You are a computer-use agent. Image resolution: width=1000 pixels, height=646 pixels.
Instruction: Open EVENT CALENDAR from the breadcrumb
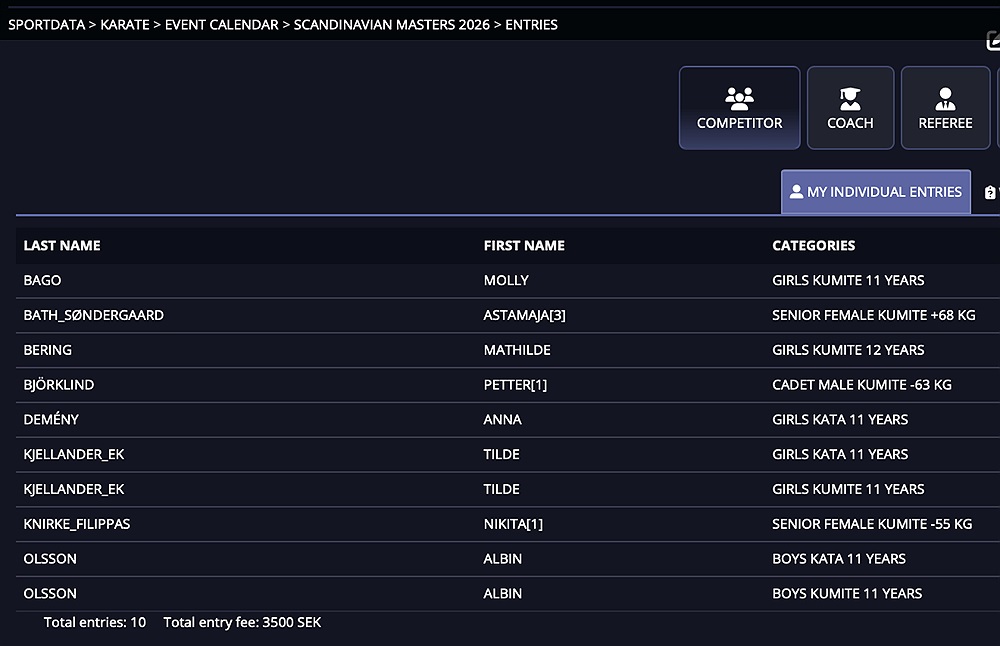(x=222, y=25)
